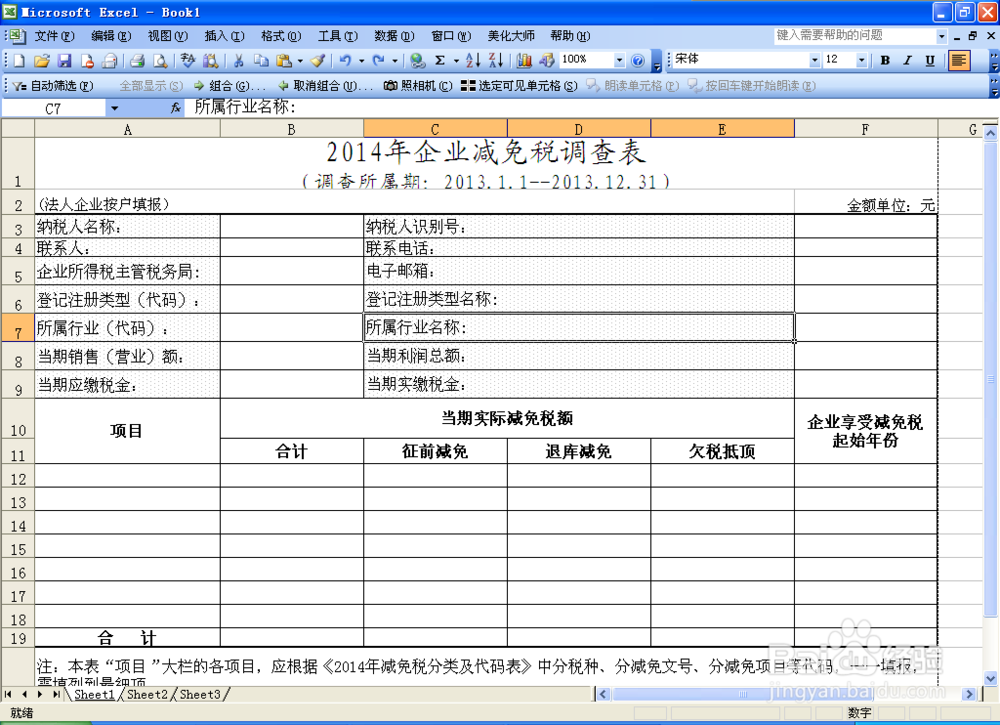Image resolution: width=1000 pixels, height=725 pixels.
Task: Click the 取消组合 ungroup button
Action: [325, 85]
